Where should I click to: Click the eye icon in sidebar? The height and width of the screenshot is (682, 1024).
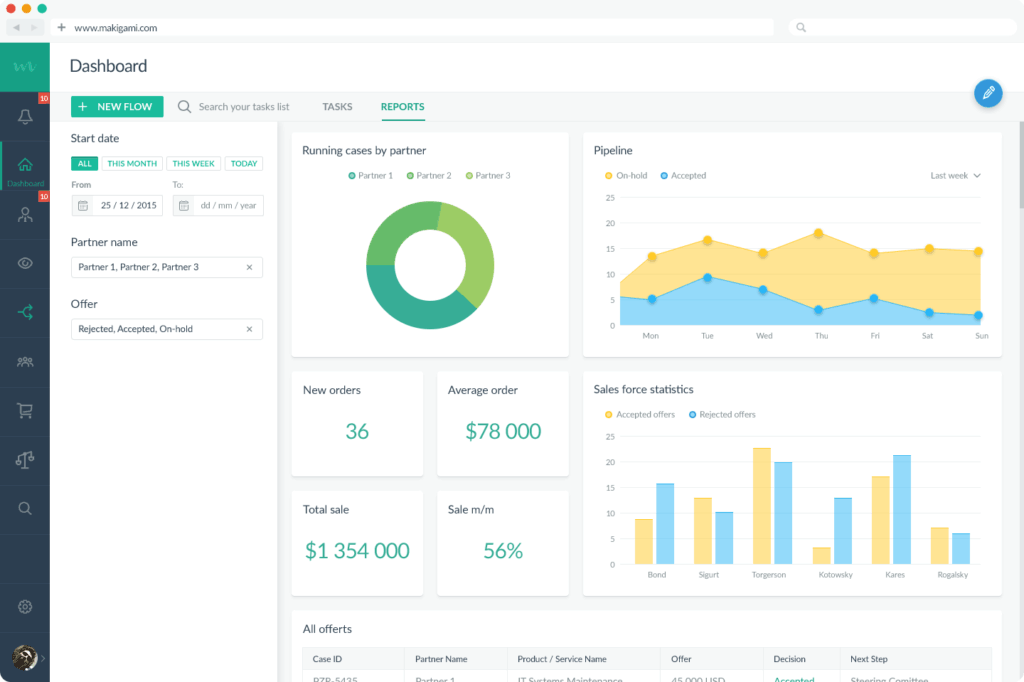[25, 263]
